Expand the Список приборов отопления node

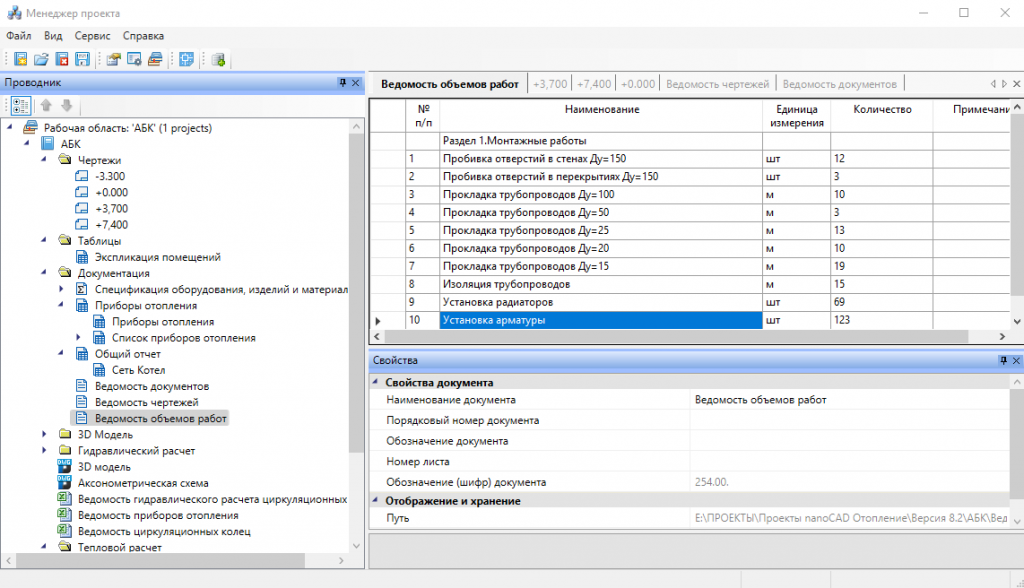pos(78,337)
